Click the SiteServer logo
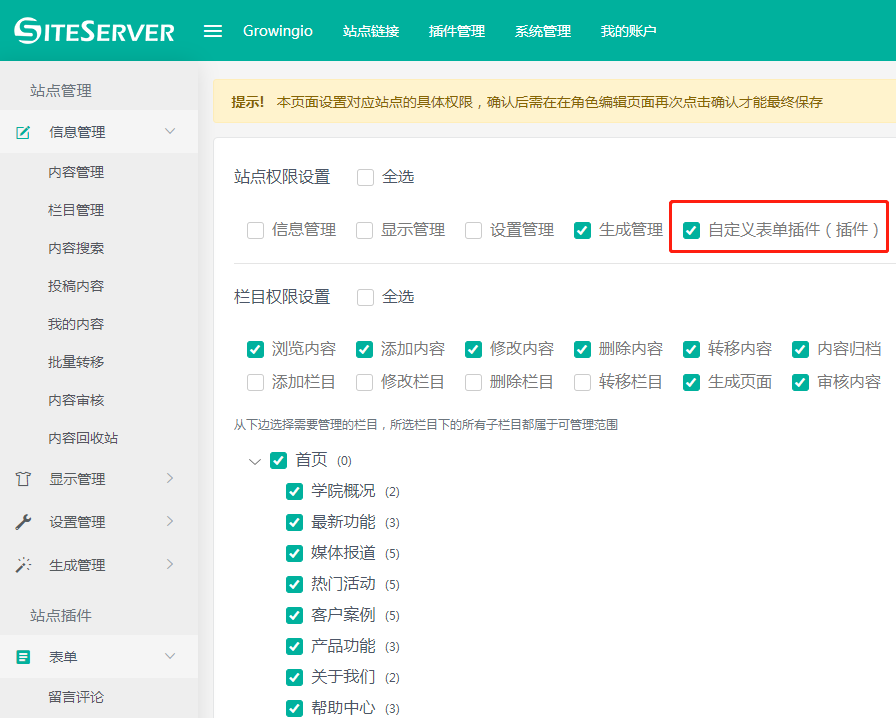Viewport: 896px width, 718px height. [x=94, y=31]
